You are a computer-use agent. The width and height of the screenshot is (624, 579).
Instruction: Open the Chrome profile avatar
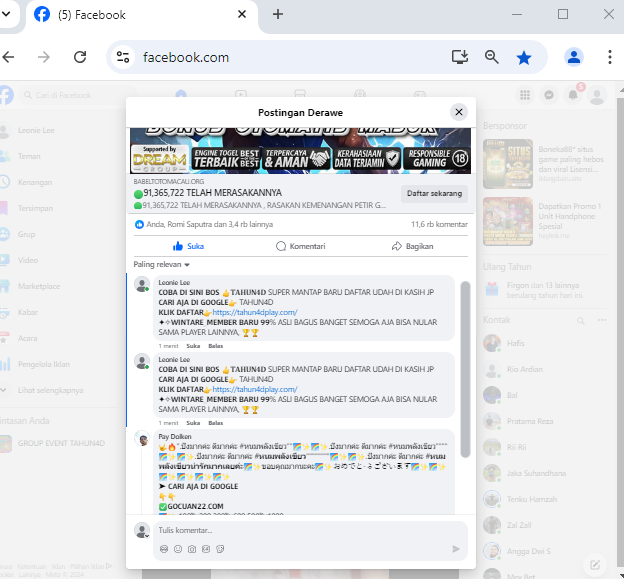[573, 57]
